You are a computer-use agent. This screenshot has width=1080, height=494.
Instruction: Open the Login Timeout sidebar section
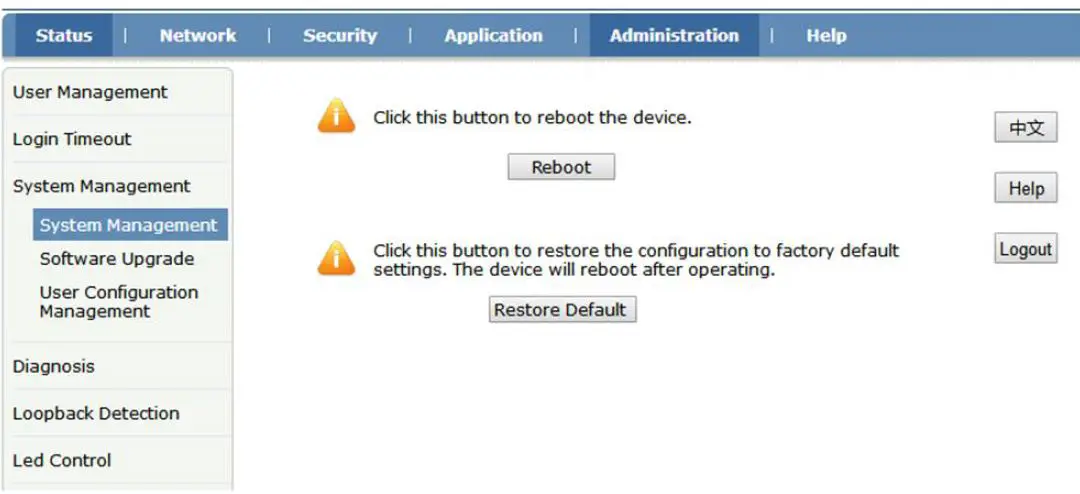point(72,139)
